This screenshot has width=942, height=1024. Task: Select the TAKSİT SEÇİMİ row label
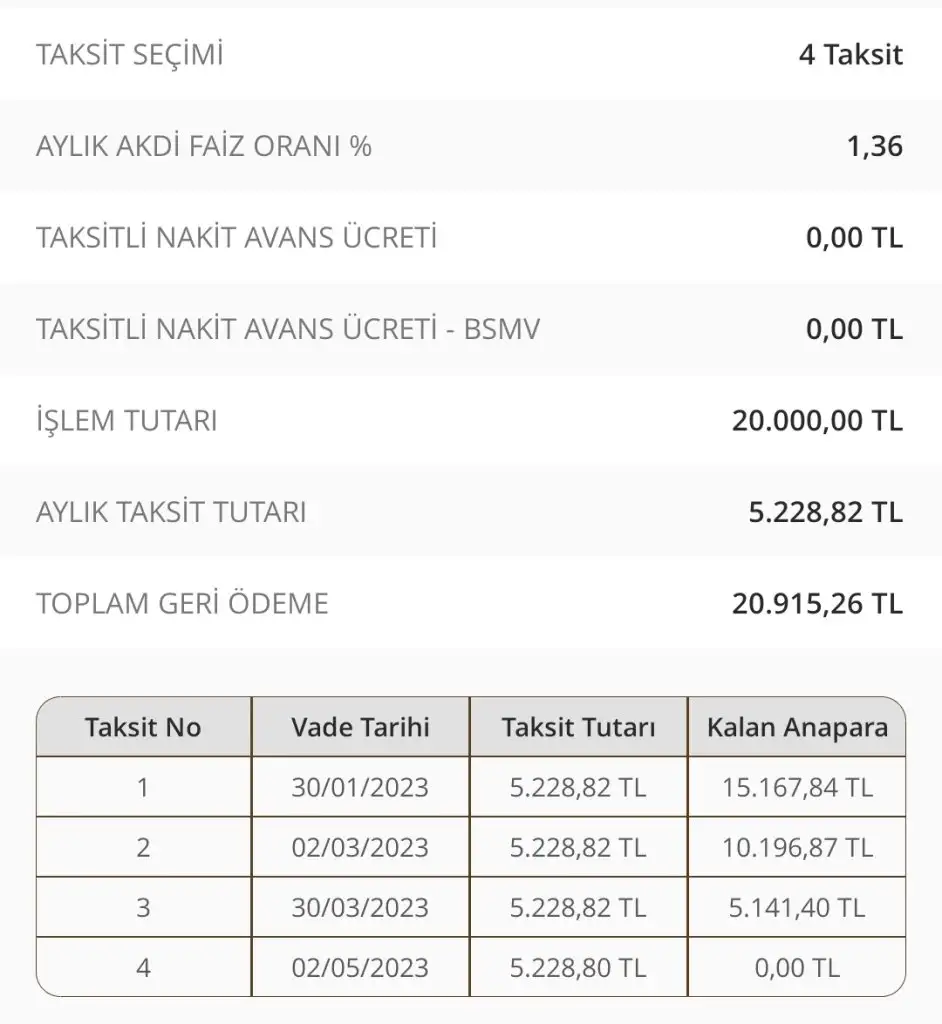coord(130,55)
